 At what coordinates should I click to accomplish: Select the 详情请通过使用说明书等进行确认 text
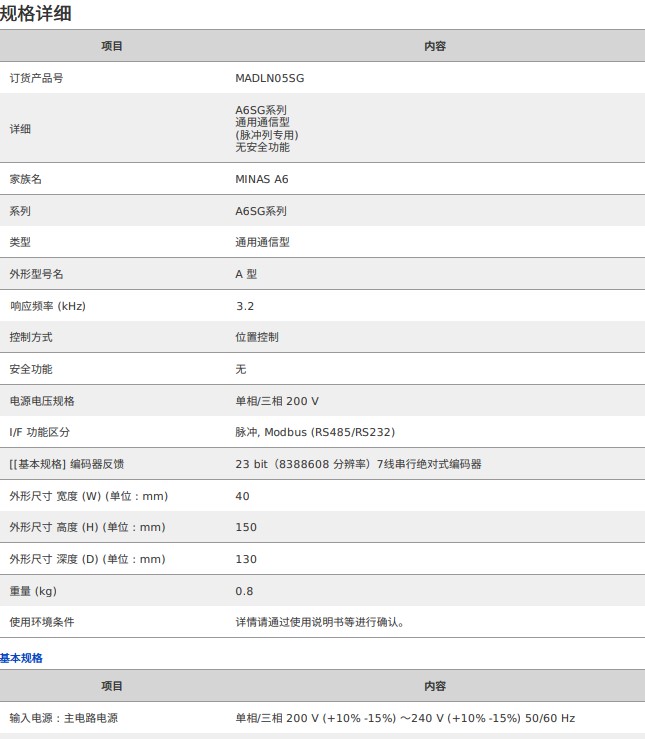319,622
